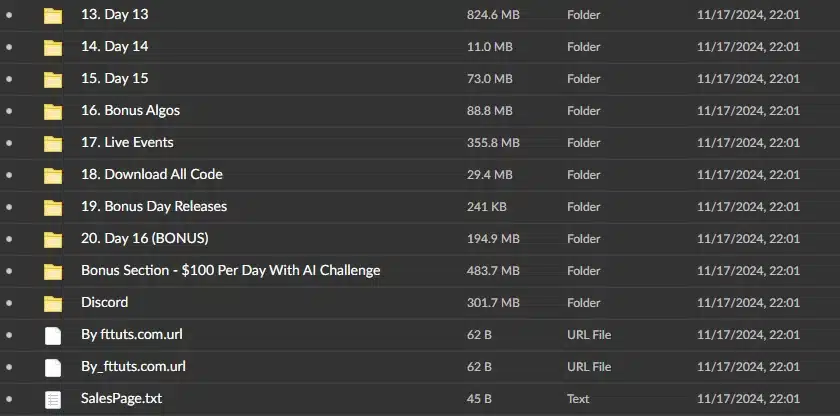
Task: Select the bullet marker beside By_fttuts.com.url
Action: click(9, 367)
